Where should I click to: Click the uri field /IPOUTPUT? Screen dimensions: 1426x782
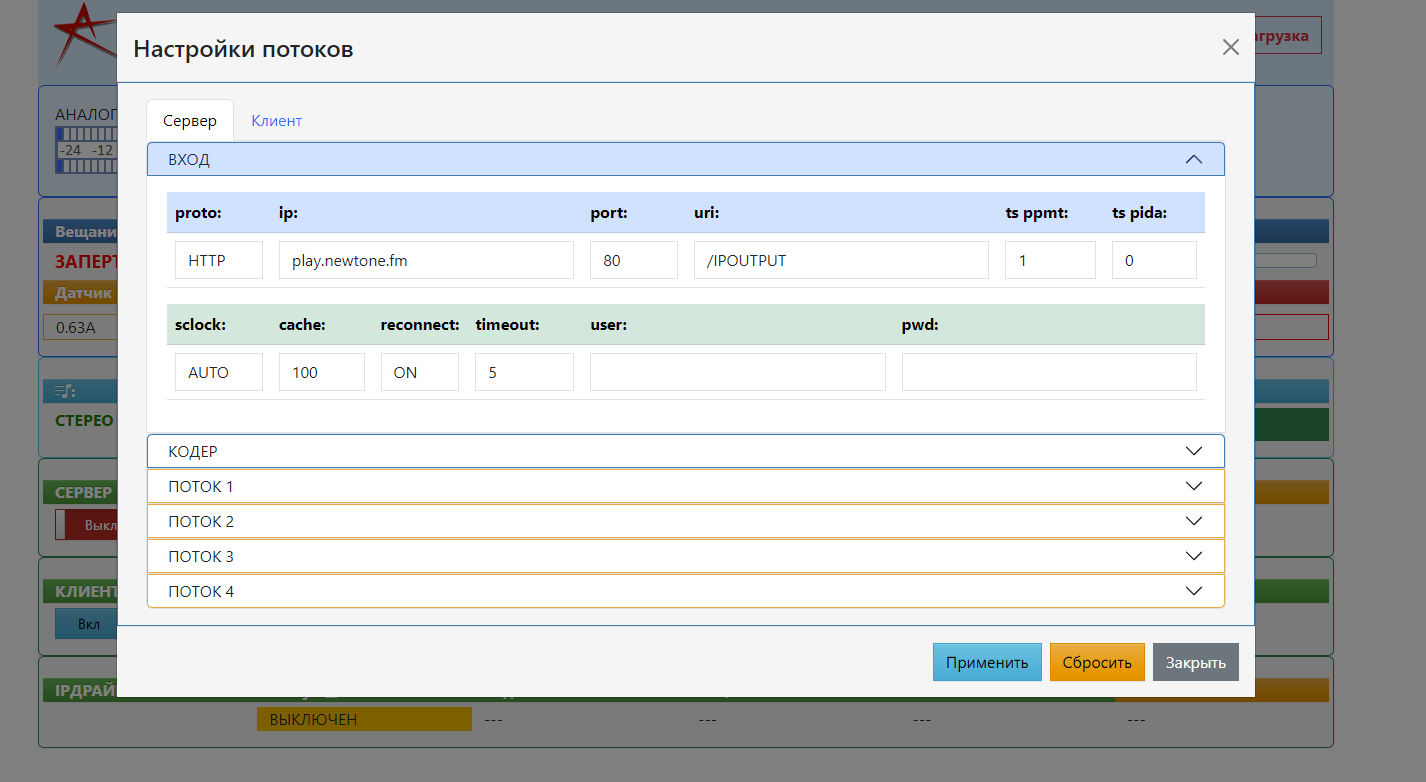840,260
